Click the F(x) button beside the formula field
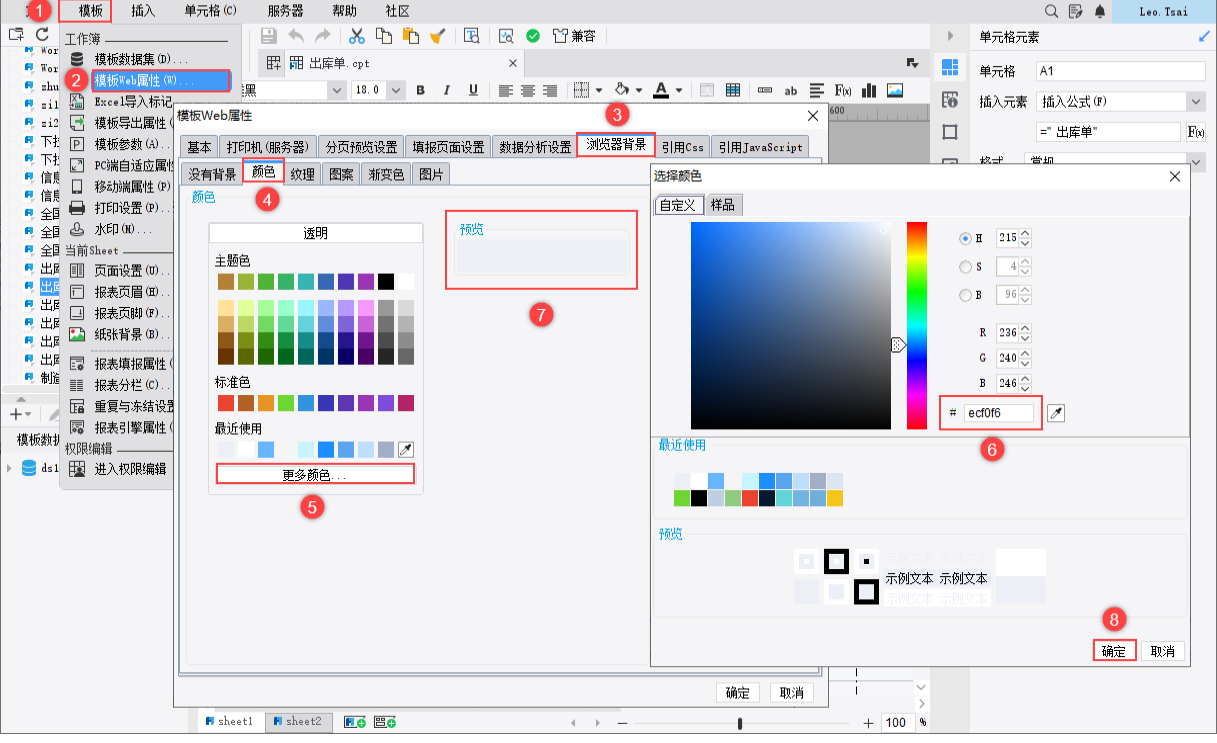The height and width of the screenshot is (743, 1217). [1195, 132]
